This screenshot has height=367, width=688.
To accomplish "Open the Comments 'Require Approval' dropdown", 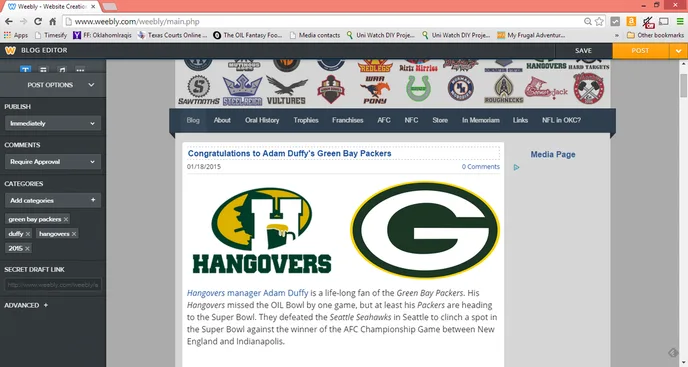I will pos(53,162).
